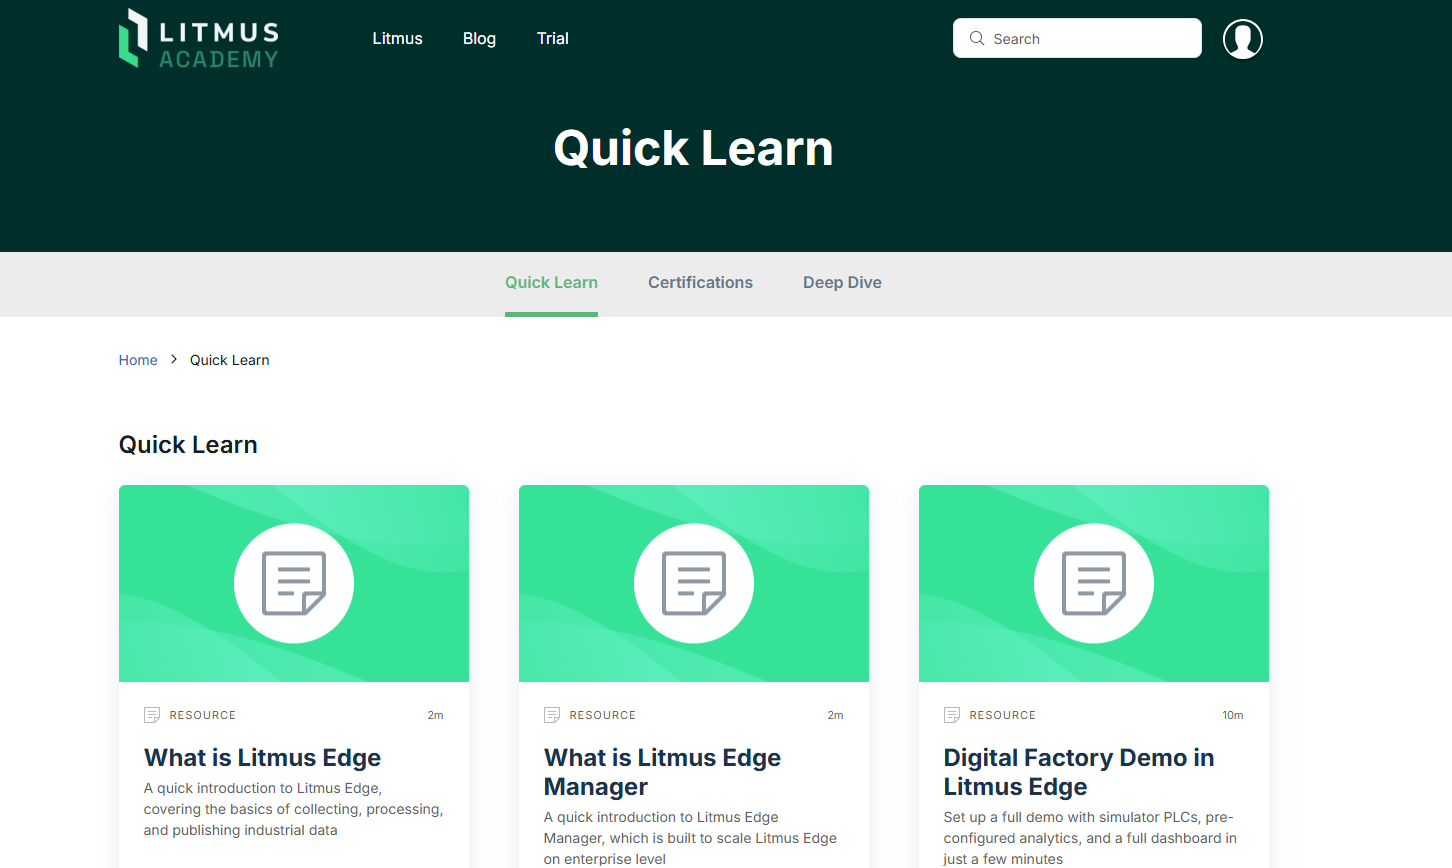Open the user profile avatar icon
Screen dimensions: 1452x868
point(1242,38)
